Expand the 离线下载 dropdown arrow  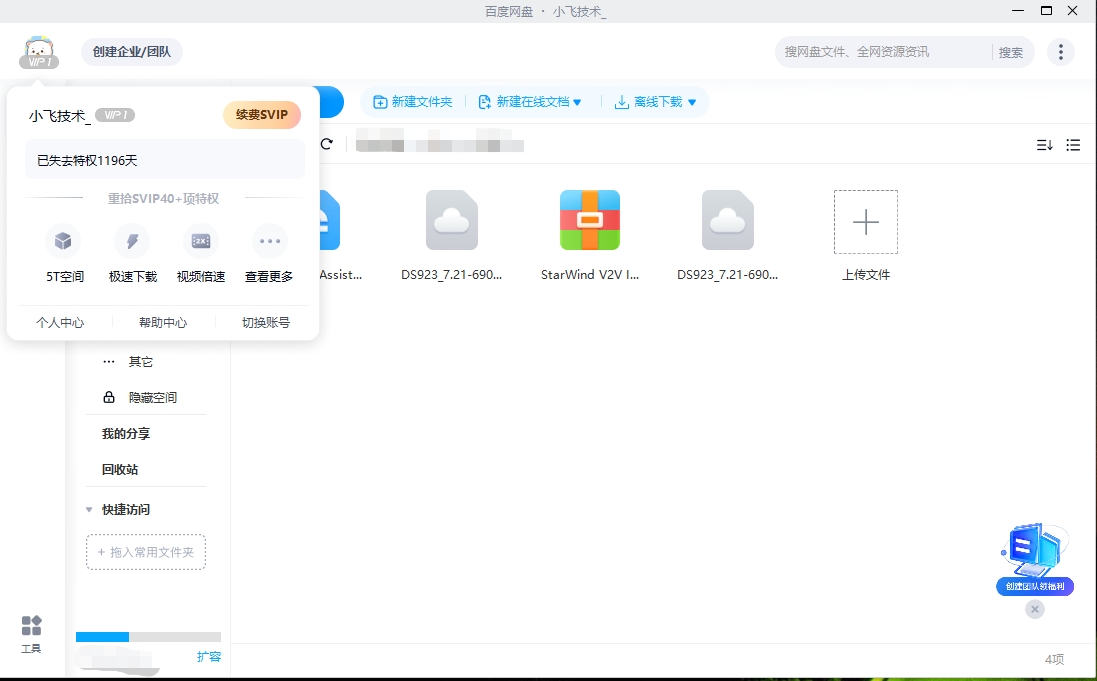692,102
